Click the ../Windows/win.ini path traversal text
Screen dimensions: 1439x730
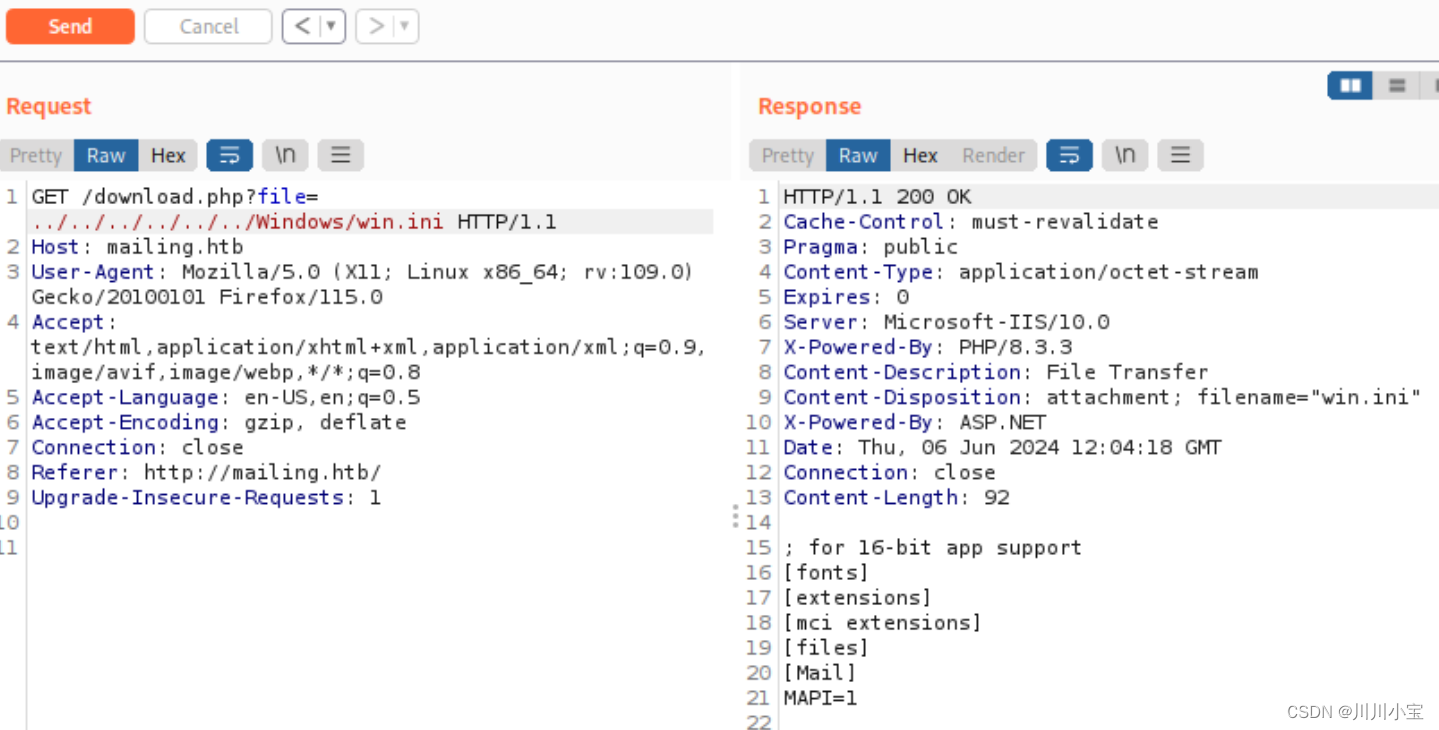pyautogui.click(x=237, y=222)
